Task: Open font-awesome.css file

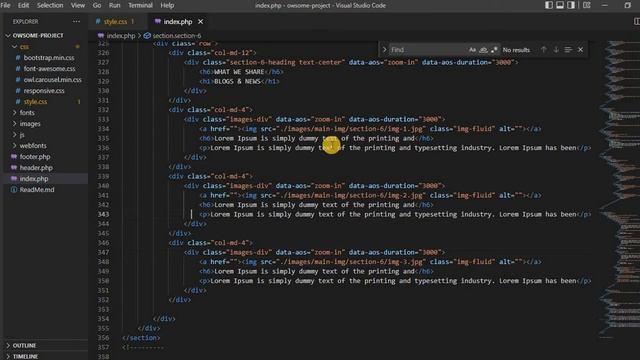Action: point(49,69)
